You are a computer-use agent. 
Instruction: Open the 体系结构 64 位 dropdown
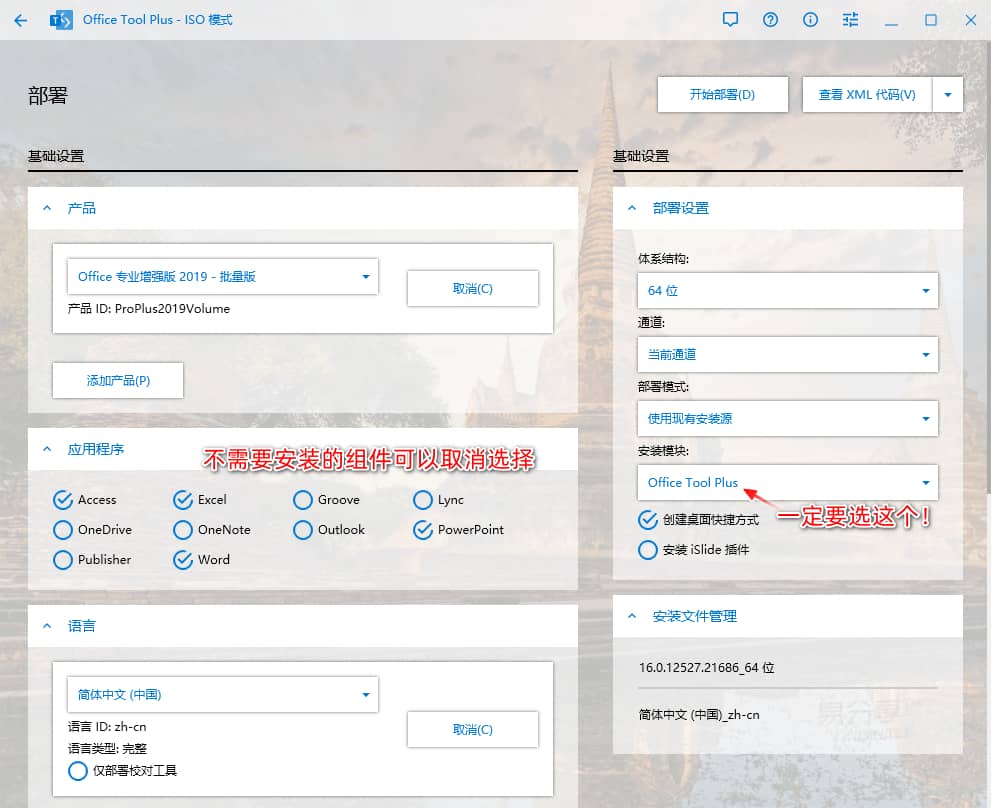click(787, 291)
